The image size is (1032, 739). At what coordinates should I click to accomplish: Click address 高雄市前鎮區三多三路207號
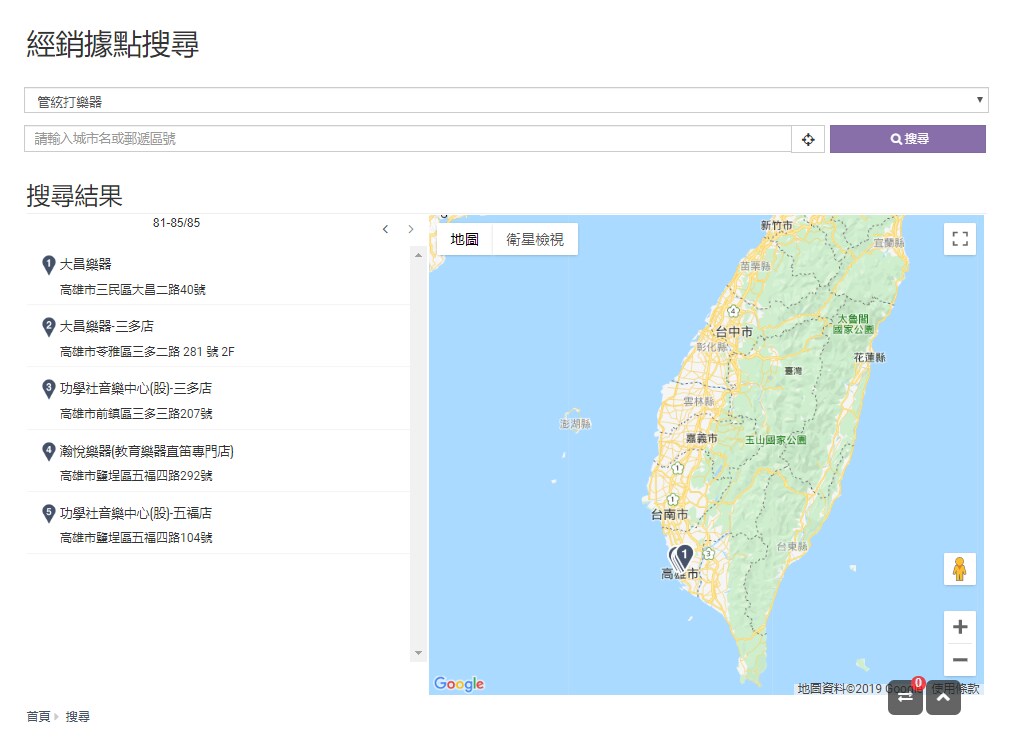coord(136,414)
